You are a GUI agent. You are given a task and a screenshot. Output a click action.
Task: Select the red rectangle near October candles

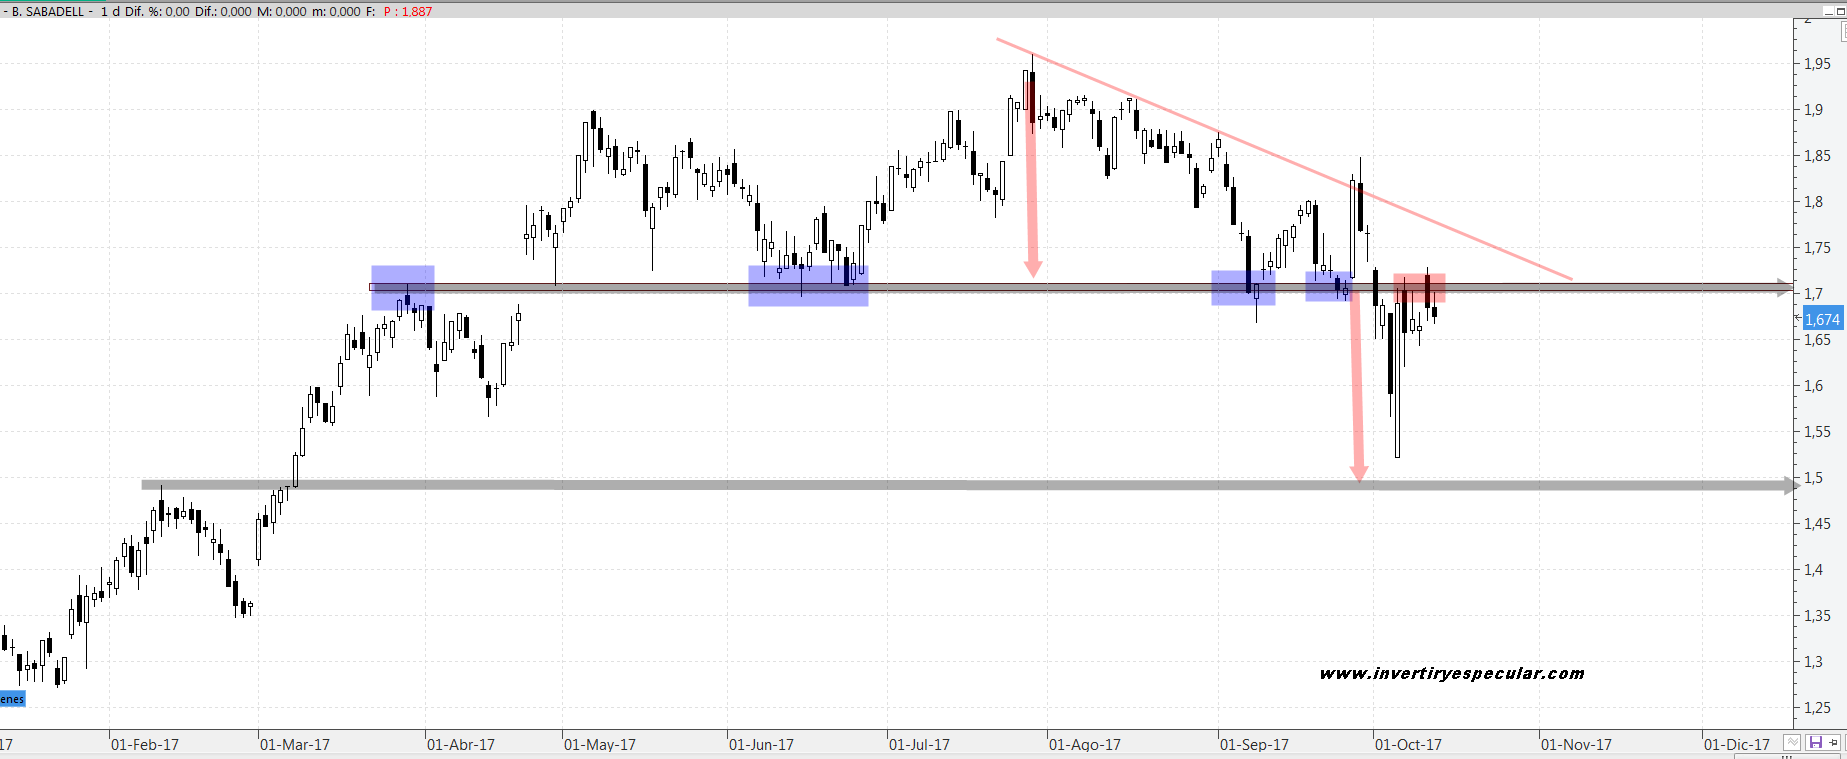[1419, 288]
